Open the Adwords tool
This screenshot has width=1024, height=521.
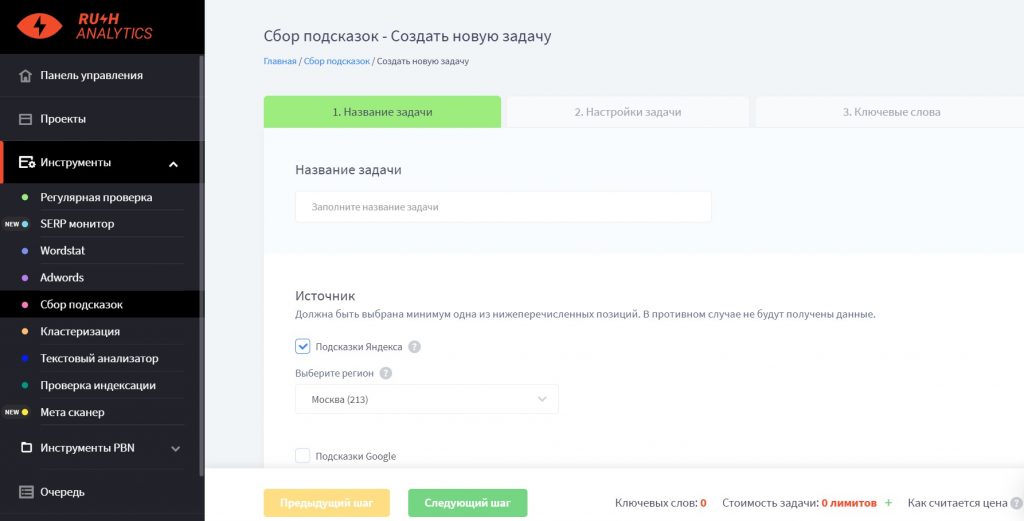point(62,277)
